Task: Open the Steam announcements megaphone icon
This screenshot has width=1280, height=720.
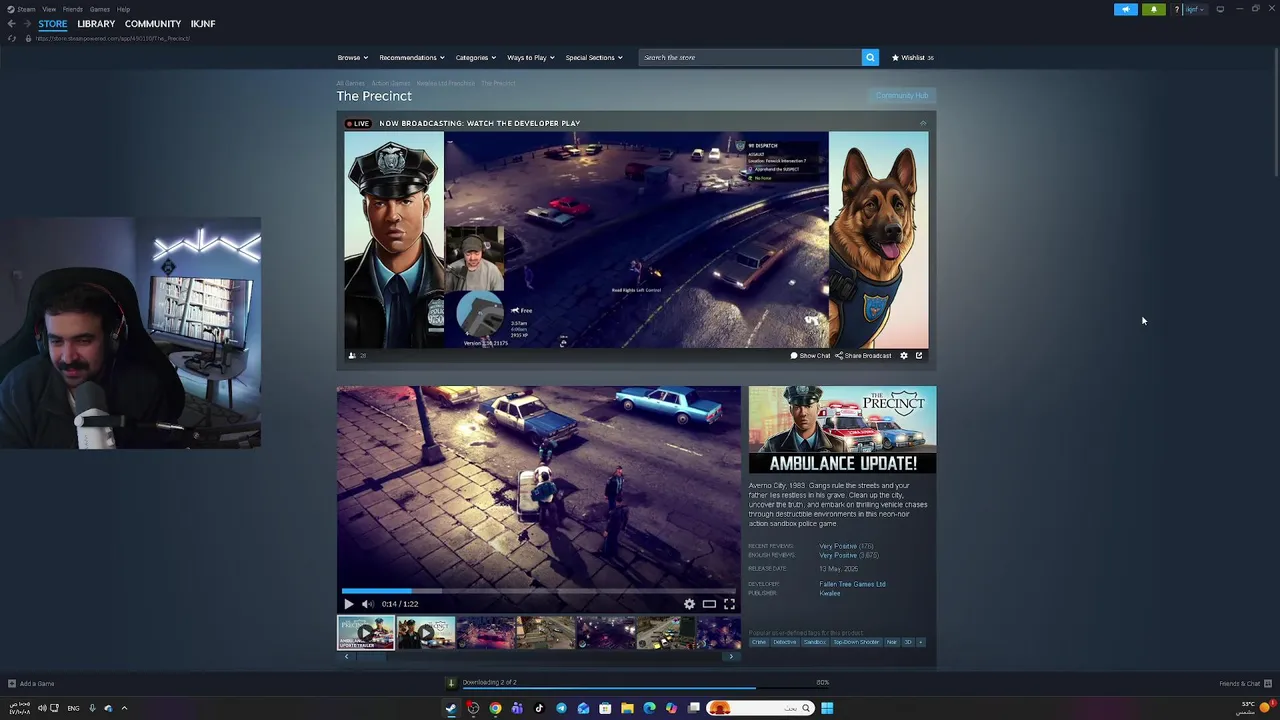Action: pos(1126,9)
